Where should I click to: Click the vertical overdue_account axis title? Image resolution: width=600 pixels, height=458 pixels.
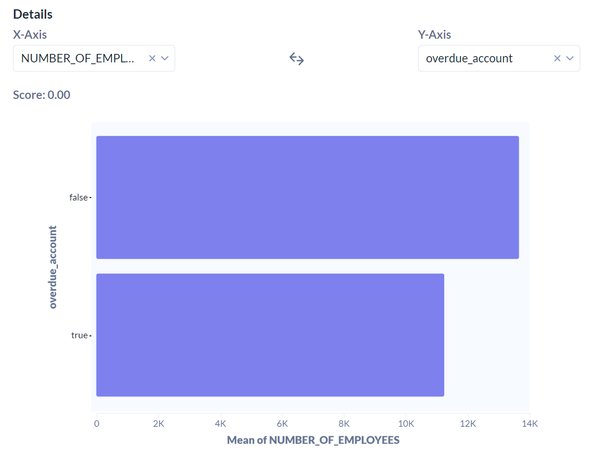pos(52,267)
